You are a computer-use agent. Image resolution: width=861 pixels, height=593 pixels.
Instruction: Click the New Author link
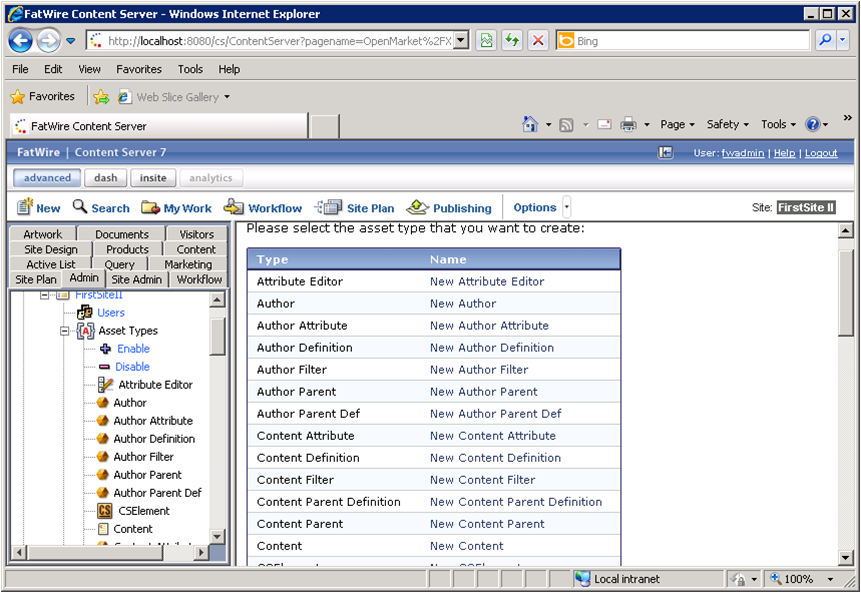click(463, 304)
